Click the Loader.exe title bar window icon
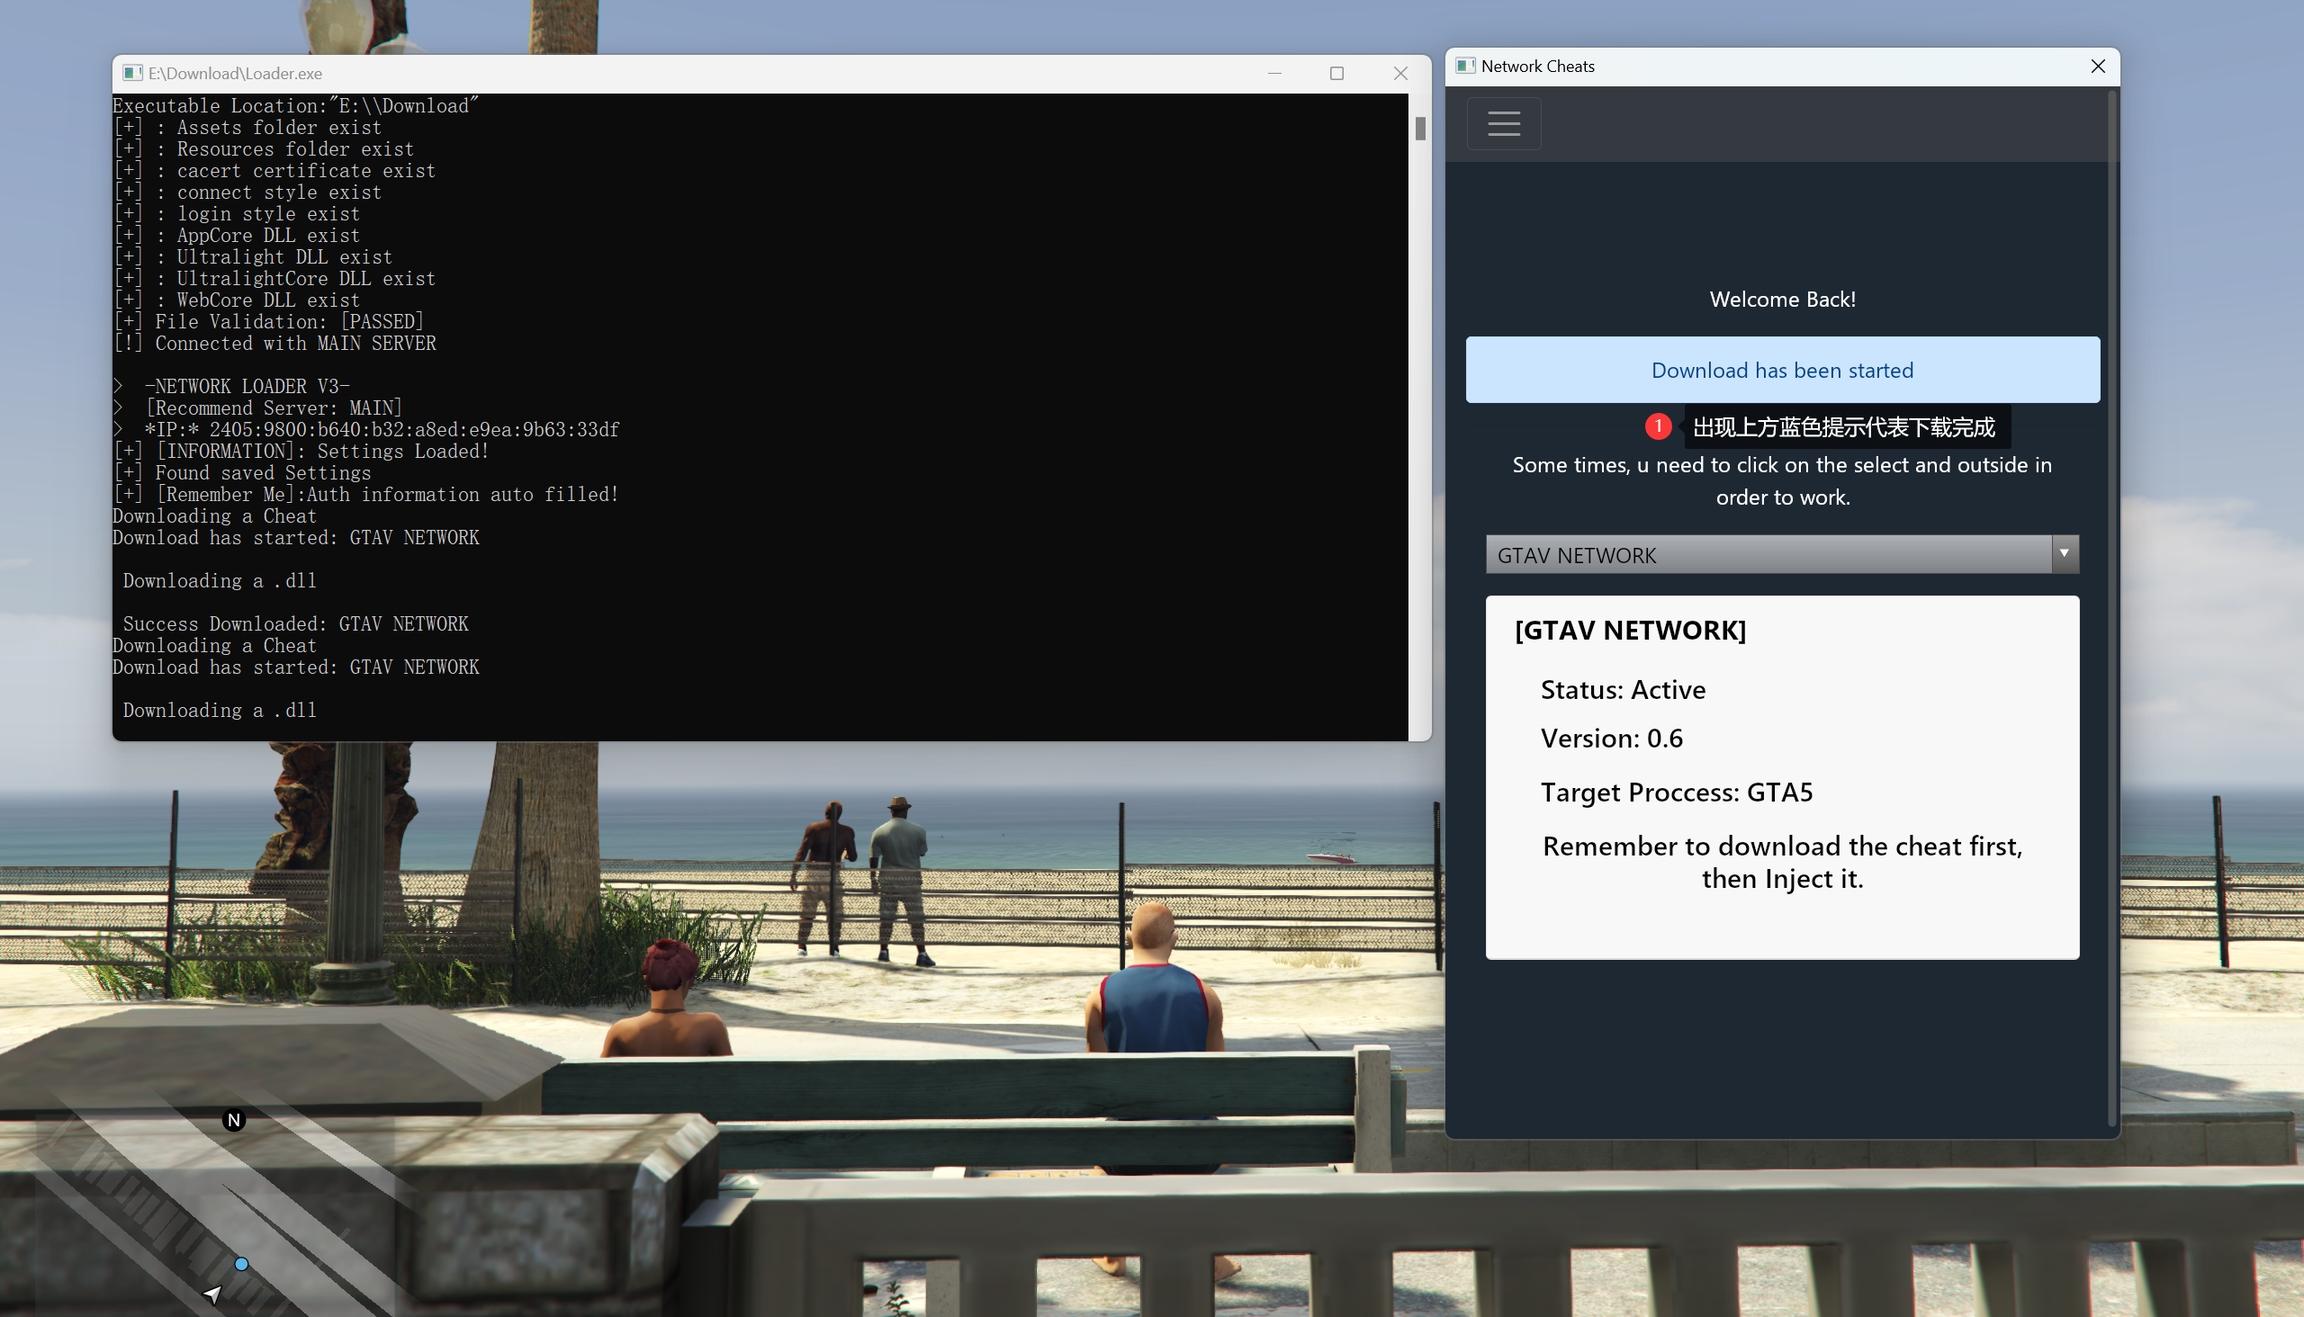 pyautogui.click(x=132, y=73)
